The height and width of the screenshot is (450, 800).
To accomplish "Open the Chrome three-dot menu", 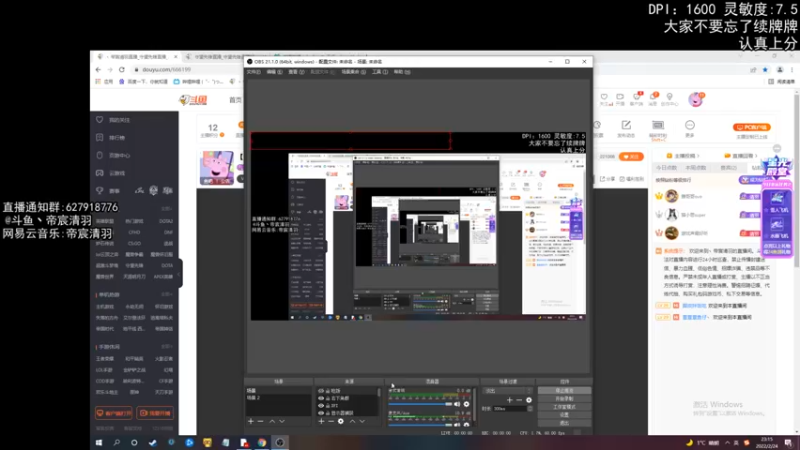I will pyautogui.click(x=792, y=69).
